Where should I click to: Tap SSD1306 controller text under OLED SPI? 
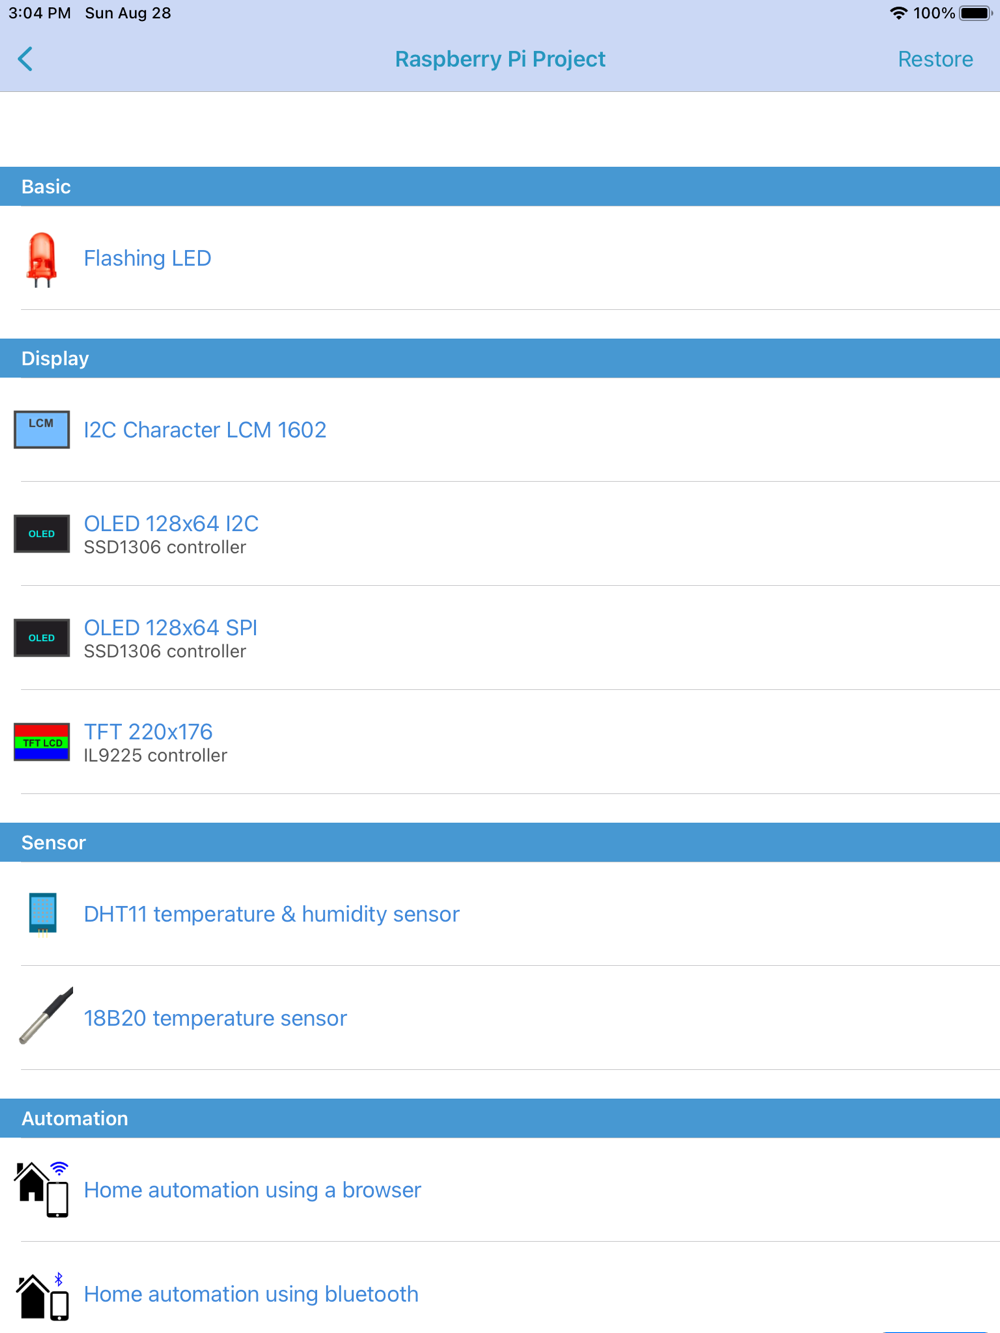[165, 652]
